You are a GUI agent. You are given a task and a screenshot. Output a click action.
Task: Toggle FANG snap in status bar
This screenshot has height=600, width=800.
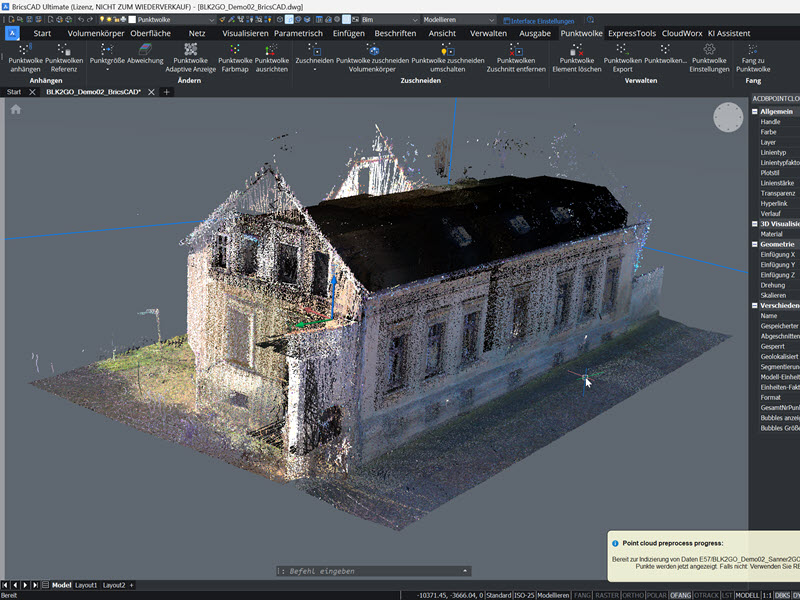(582, 595)
